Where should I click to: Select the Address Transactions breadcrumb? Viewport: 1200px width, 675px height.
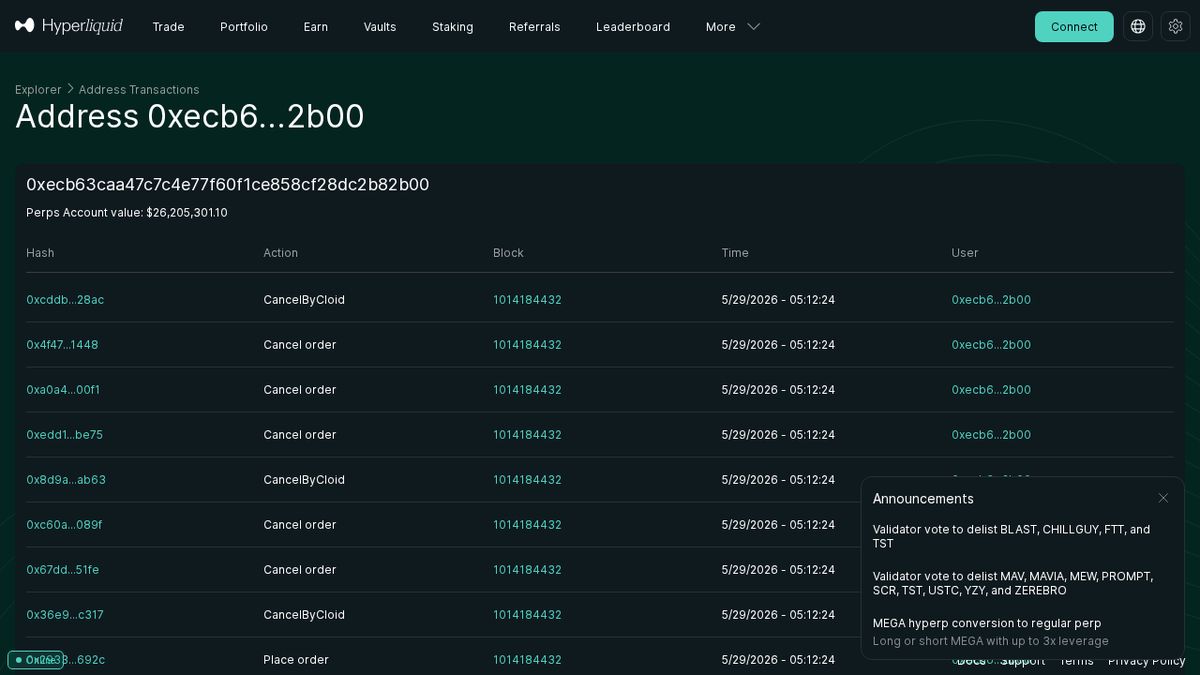click(x=139, y=90)
